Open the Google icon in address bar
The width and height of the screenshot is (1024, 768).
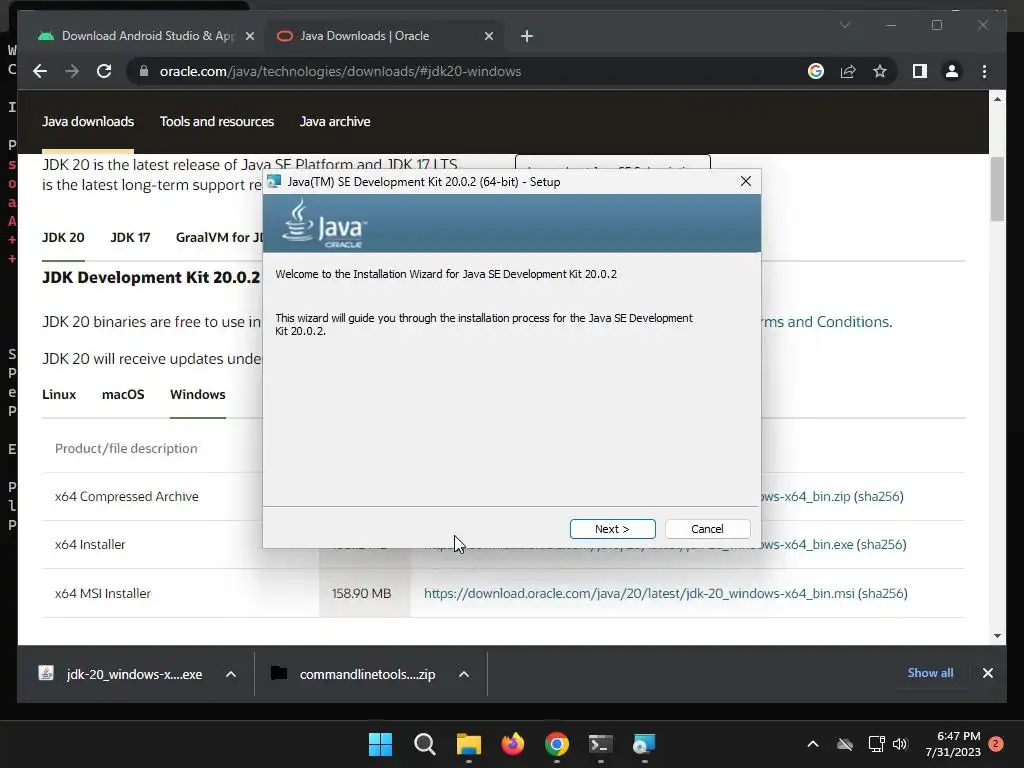[x=816, y=71]
